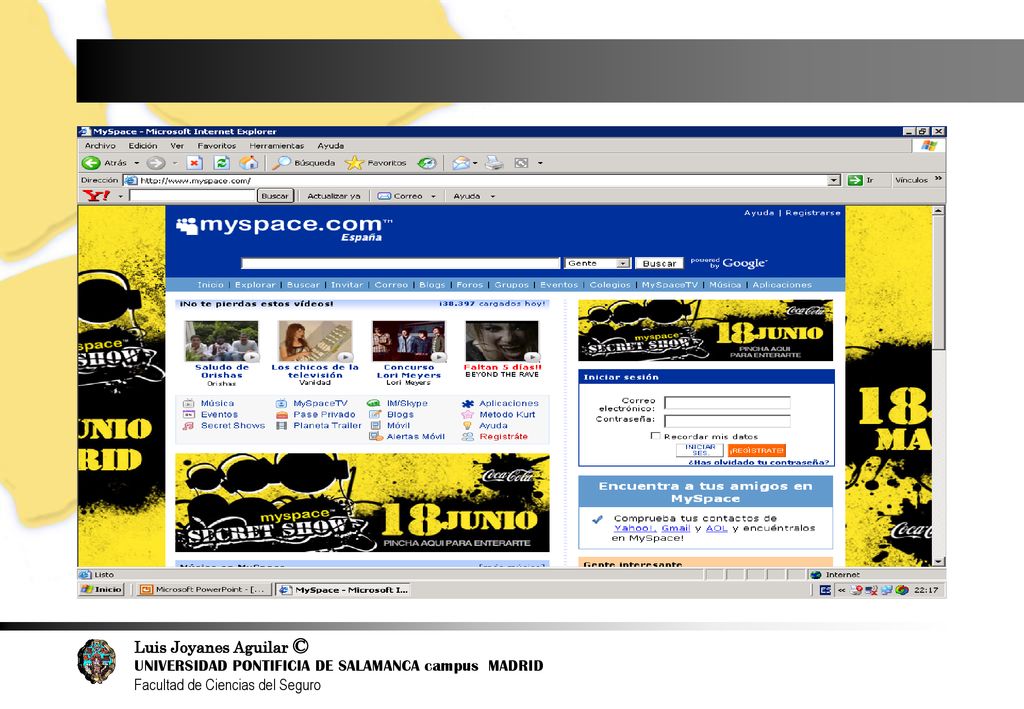Expand the address bar history dropdown arrow
The image size is (1024, 709).
(x=834, y=180)
